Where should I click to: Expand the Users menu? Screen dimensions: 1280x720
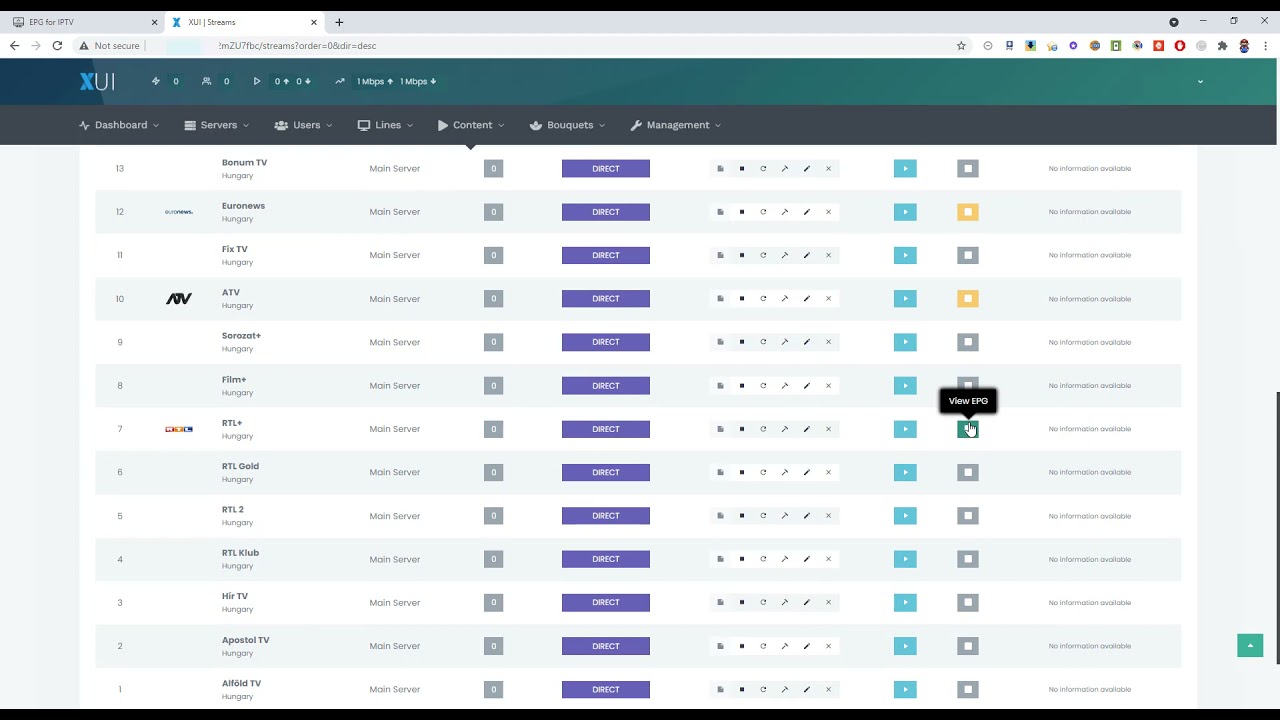tap(304, 125)
